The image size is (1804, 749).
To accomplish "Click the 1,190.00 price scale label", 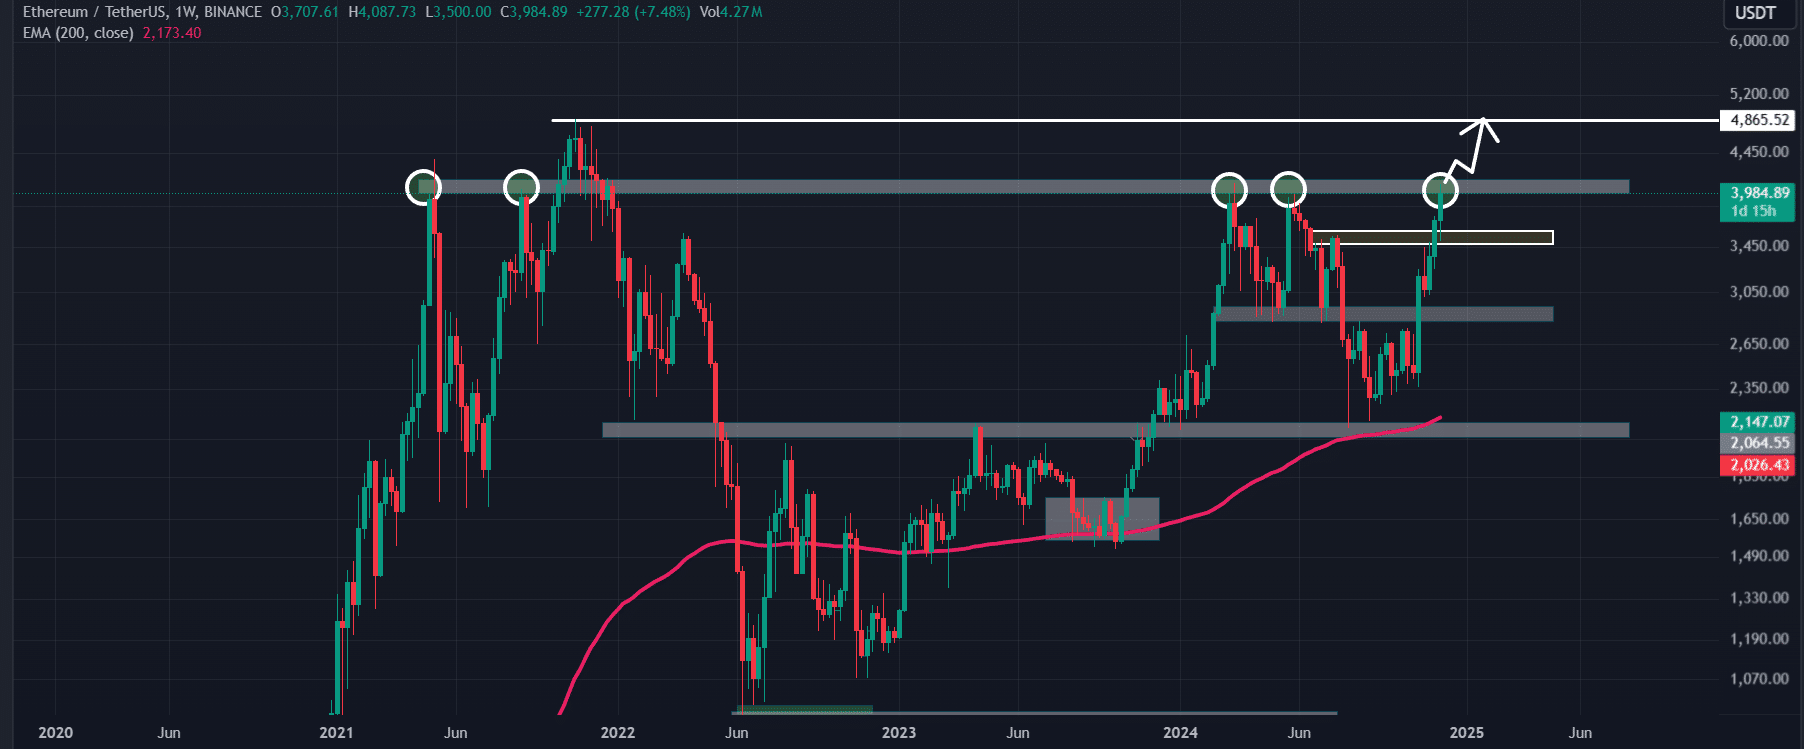I will click(x=1759, y=639).
